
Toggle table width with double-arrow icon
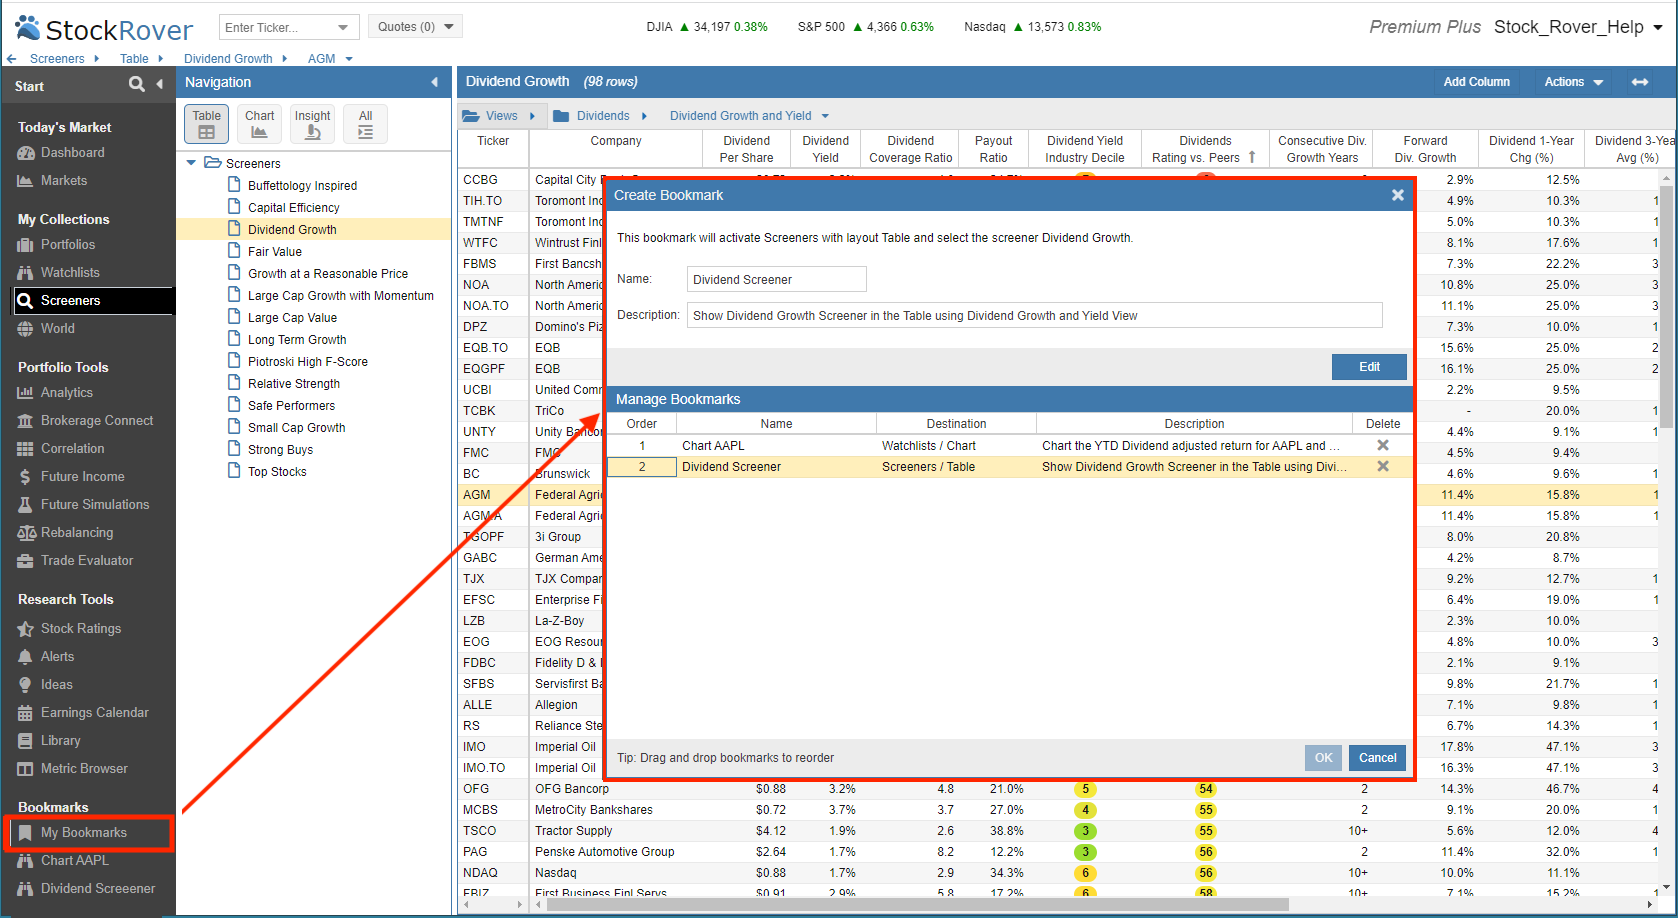pos(1640,82)
